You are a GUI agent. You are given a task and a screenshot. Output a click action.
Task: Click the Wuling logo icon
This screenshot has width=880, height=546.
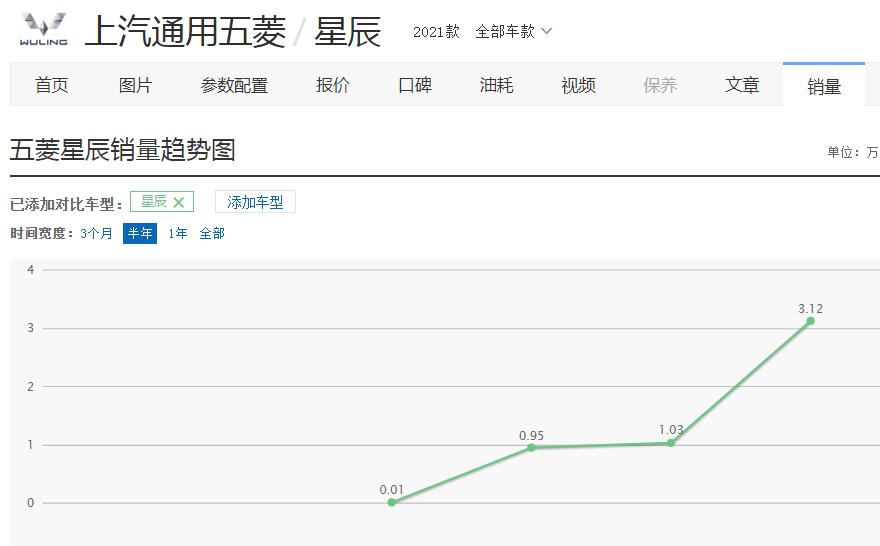click(x=44, y=29)
